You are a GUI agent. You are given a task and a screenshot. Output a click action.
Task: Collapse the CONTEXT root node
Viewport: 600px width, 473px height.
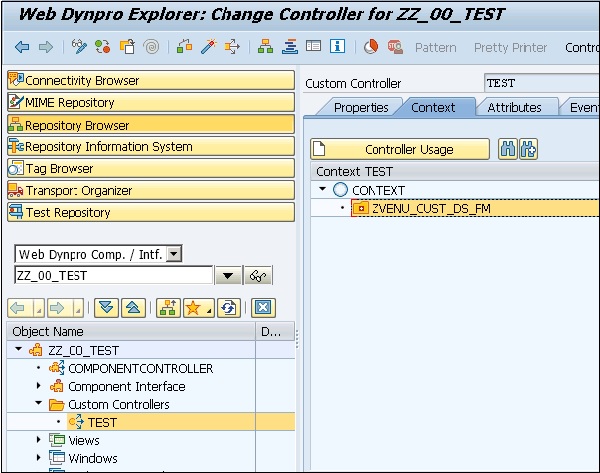coord(323,190)
